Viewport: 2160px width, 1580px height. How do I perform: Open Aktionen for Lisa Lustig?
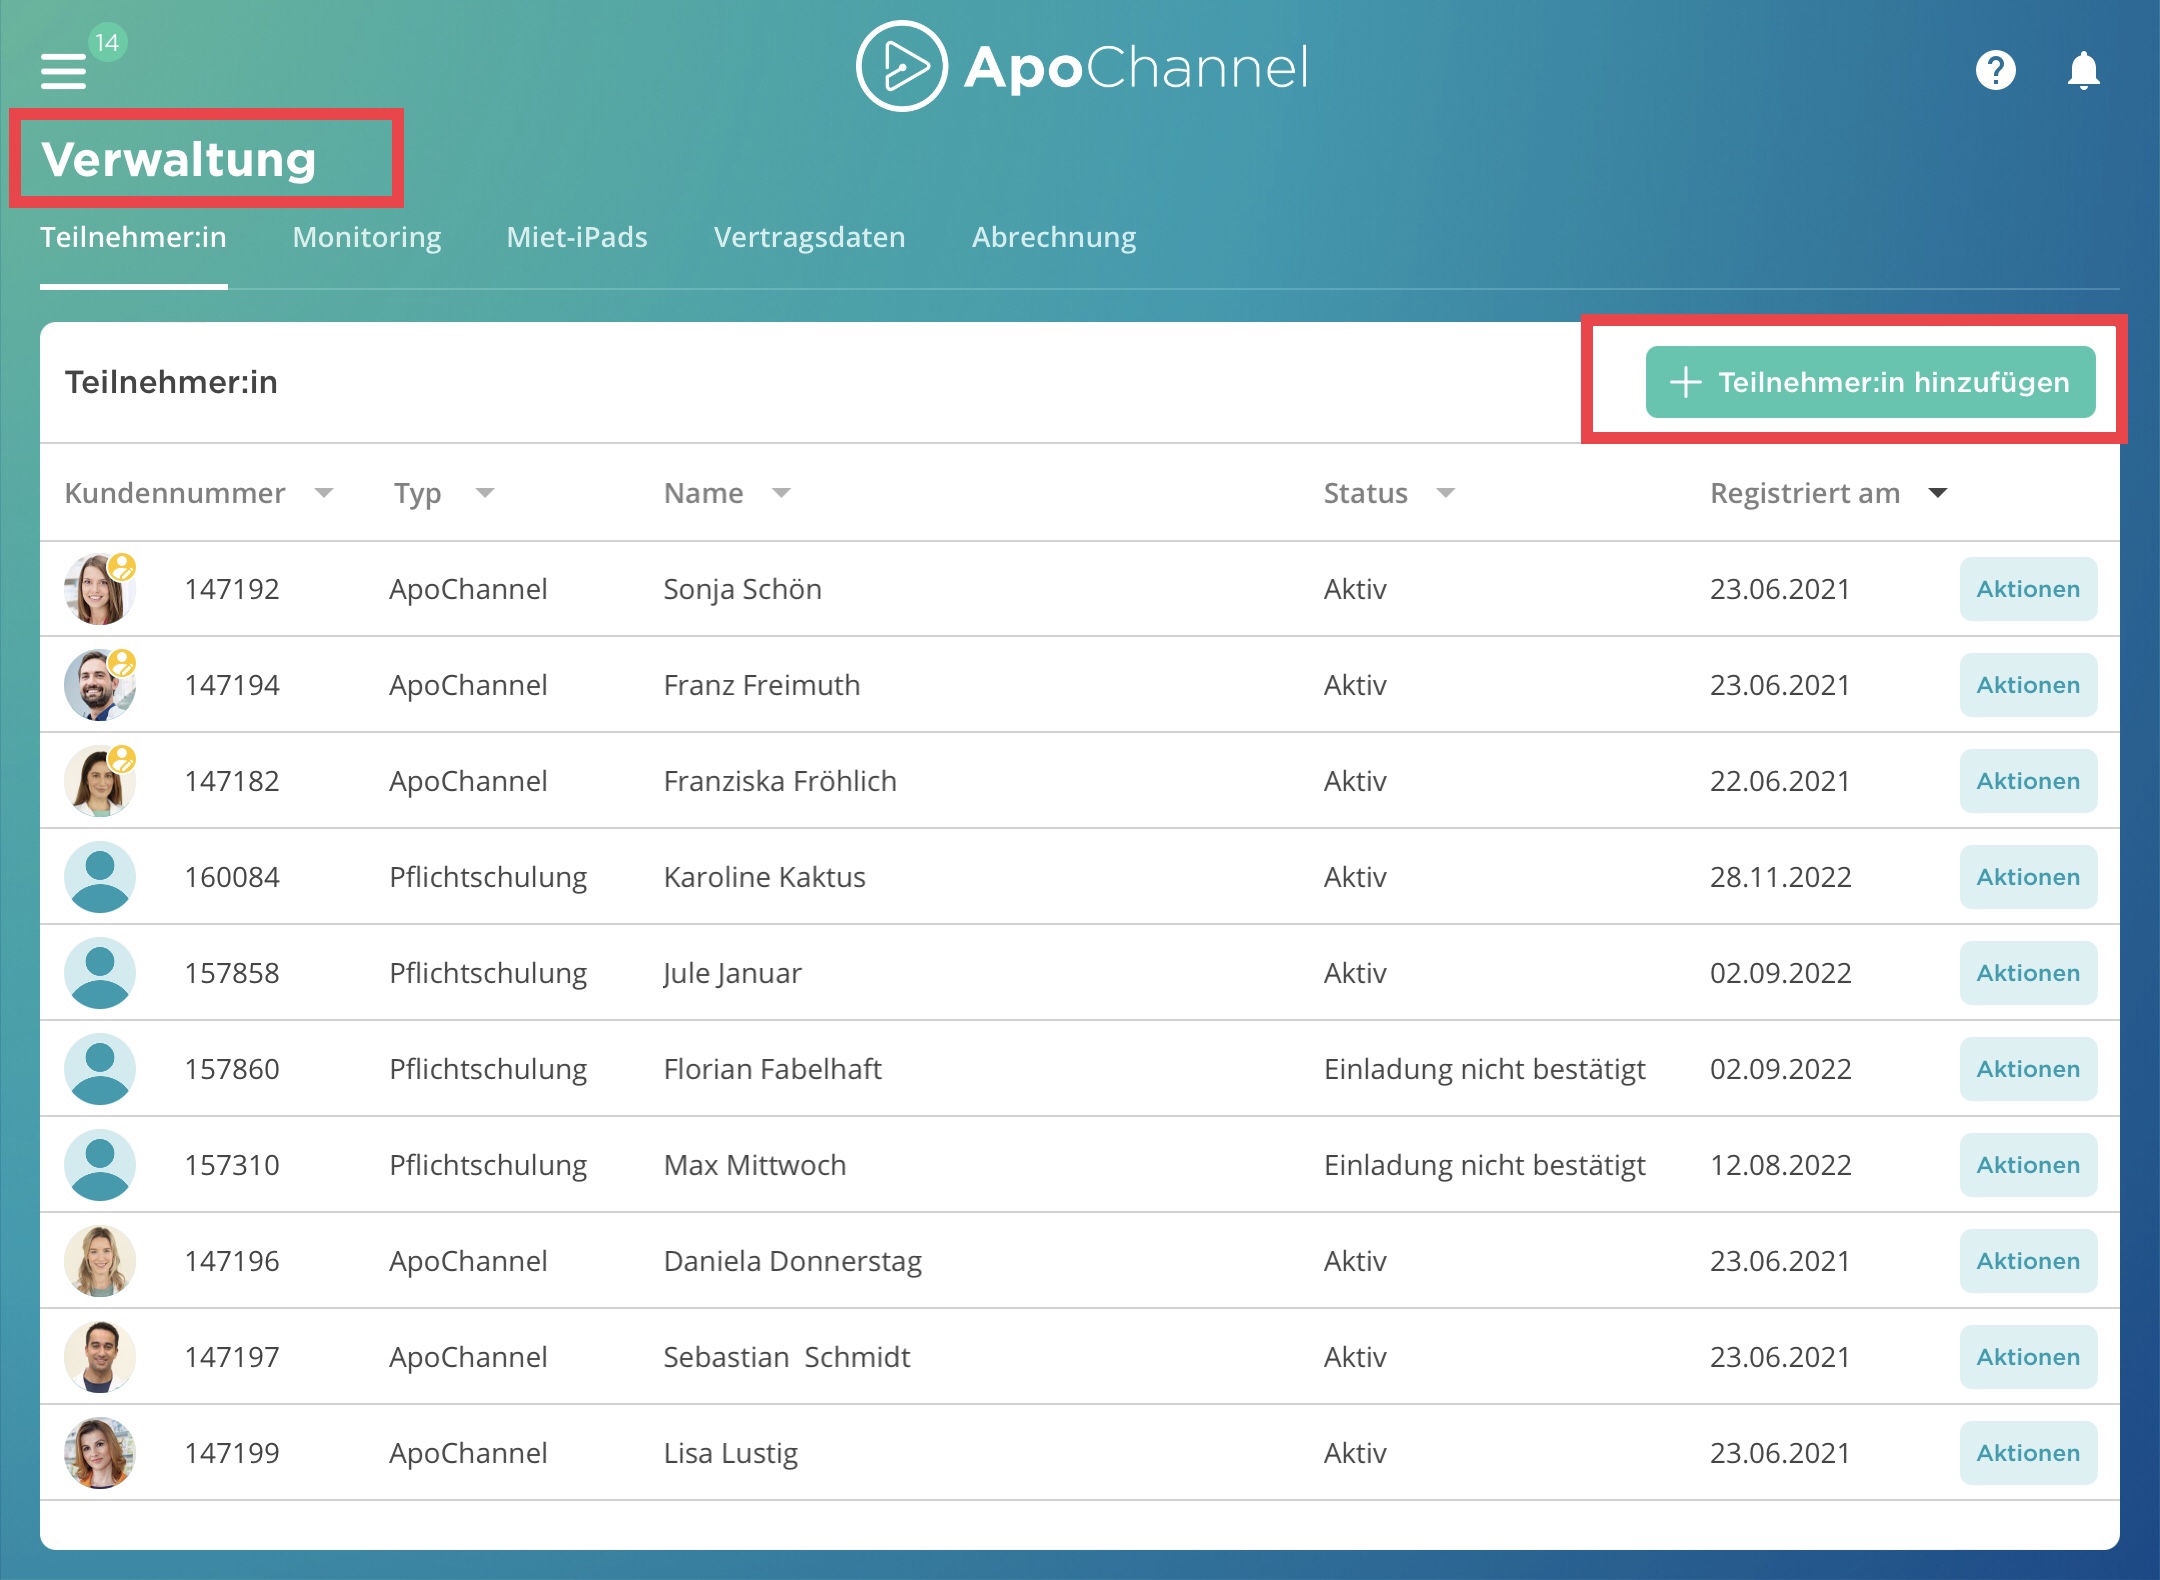[x=2028, y=1453]
